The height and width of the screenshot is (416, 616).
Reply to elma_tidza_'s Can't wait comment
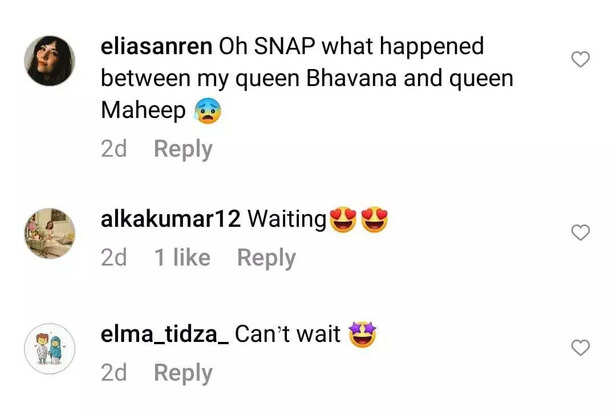click(x=183, y=373)
